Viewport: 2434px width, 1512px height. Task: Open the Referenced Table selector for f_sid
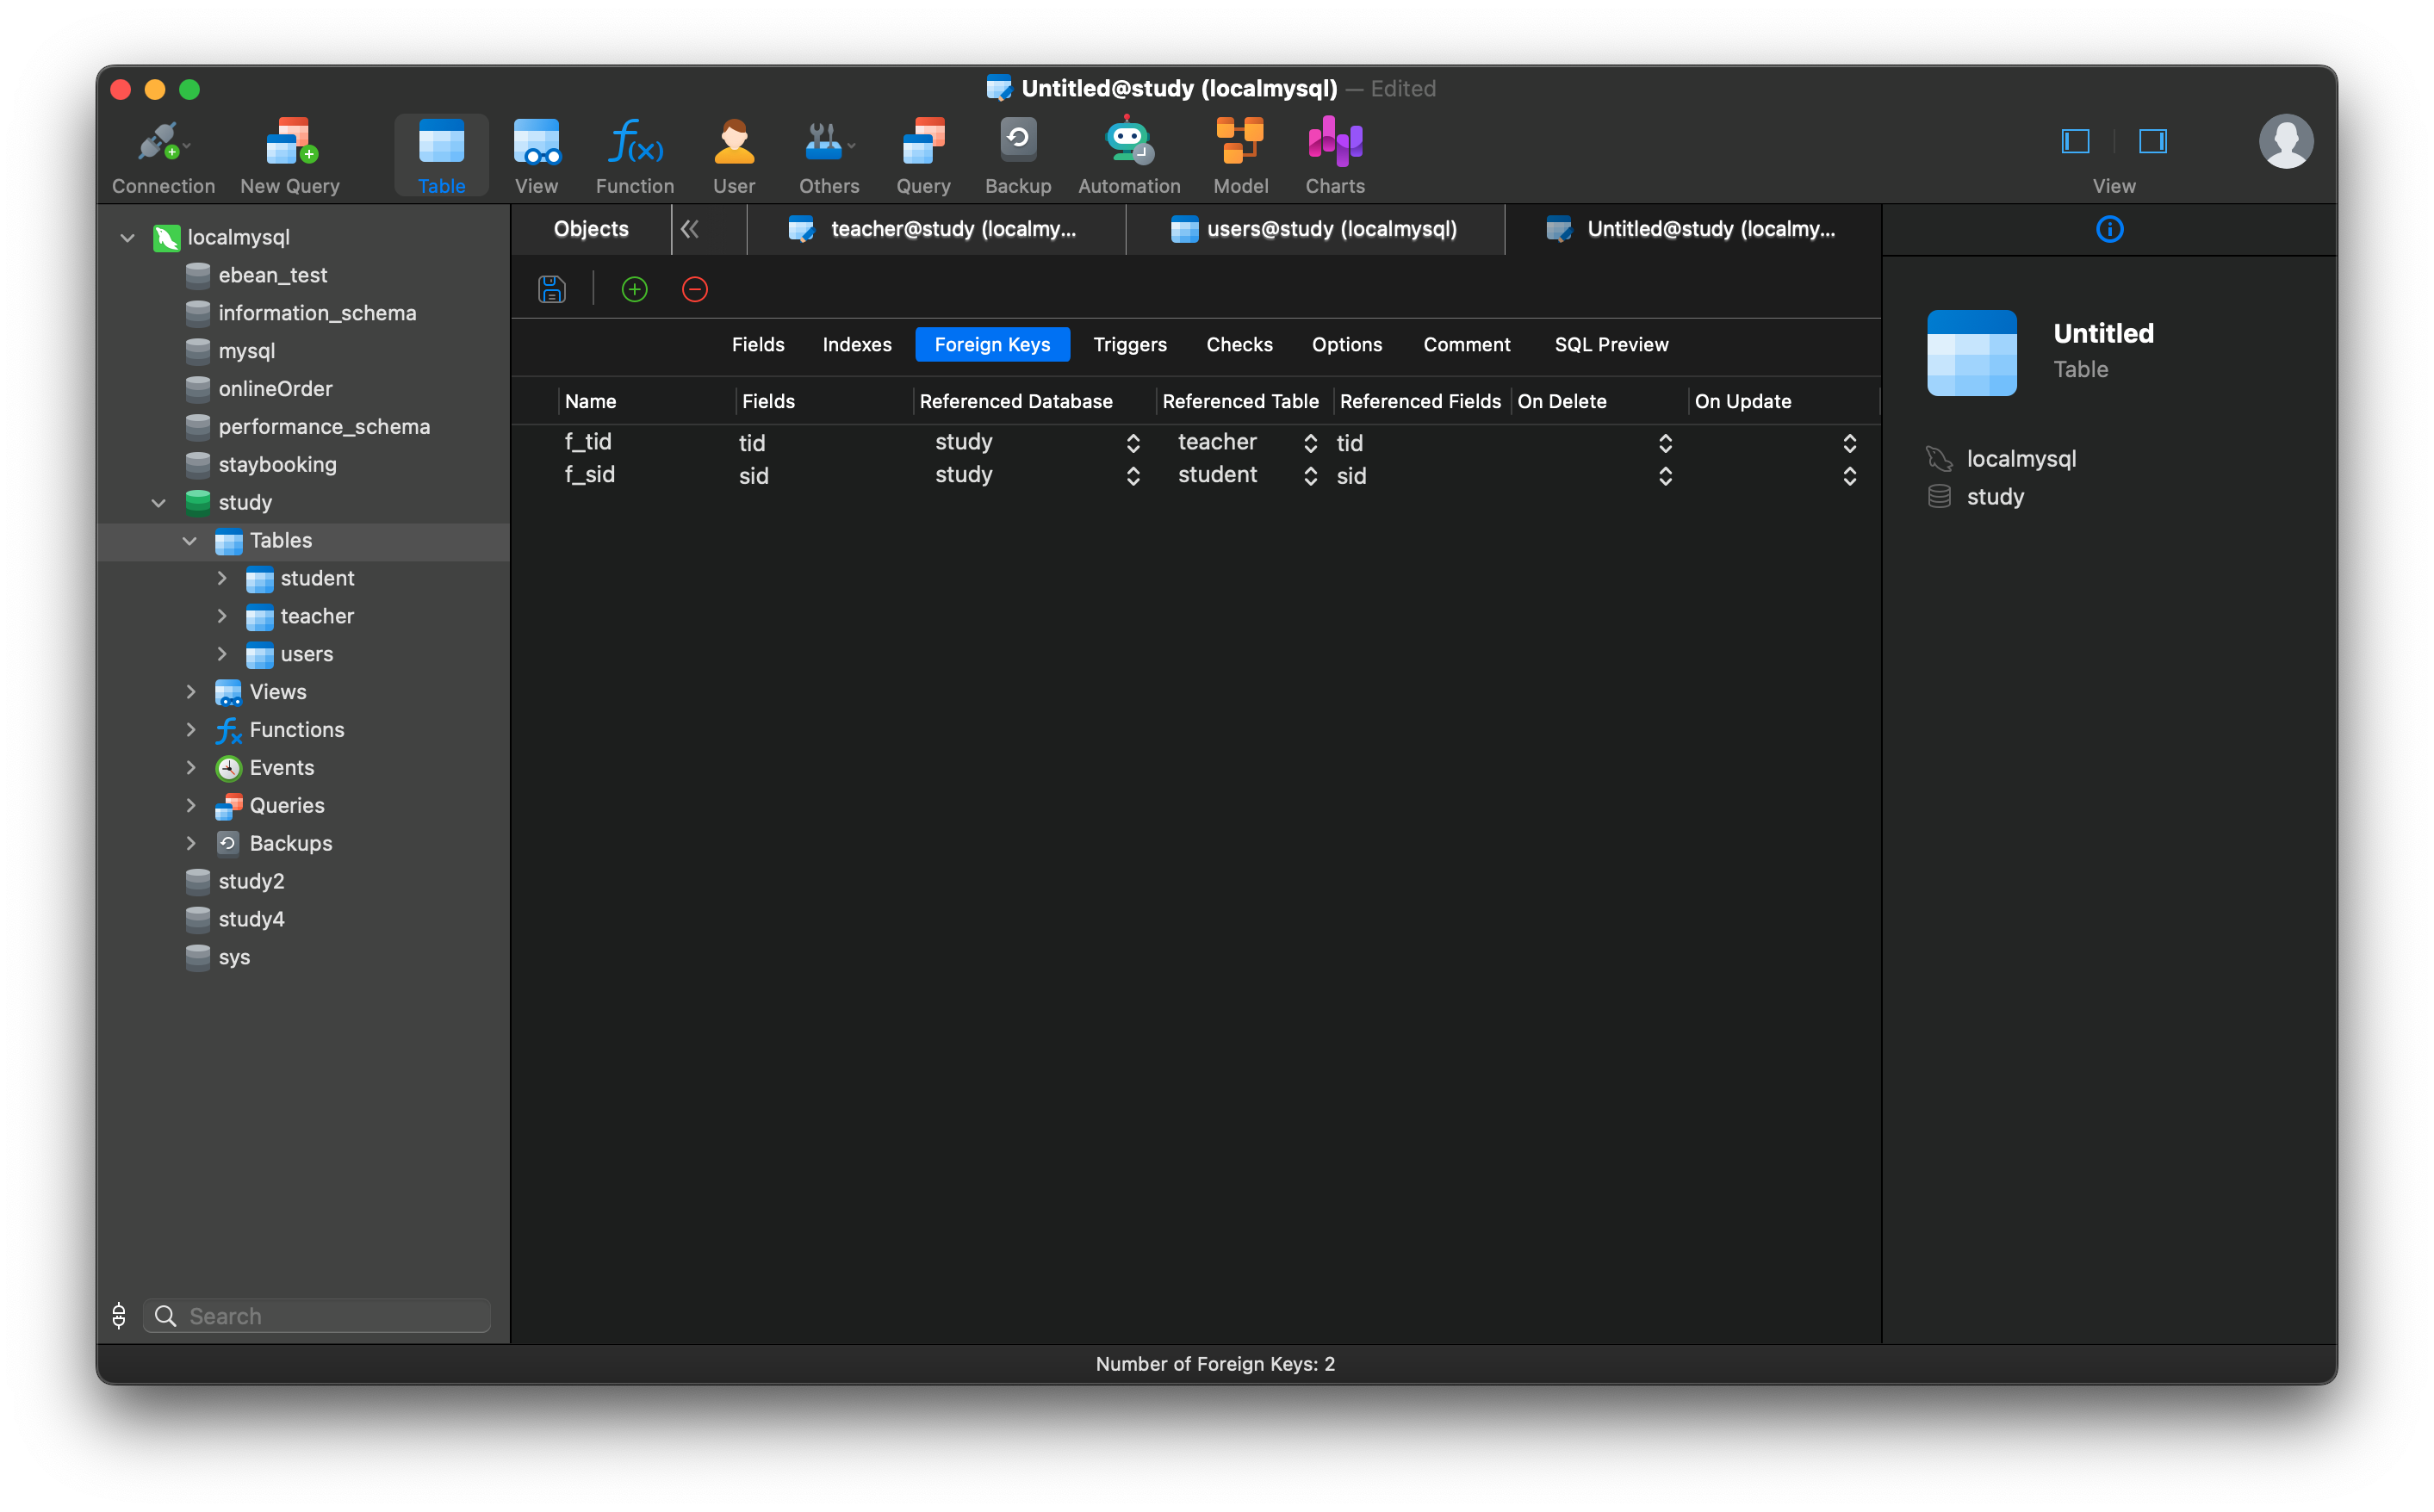pyautogui.click(x=1309, y=476)
